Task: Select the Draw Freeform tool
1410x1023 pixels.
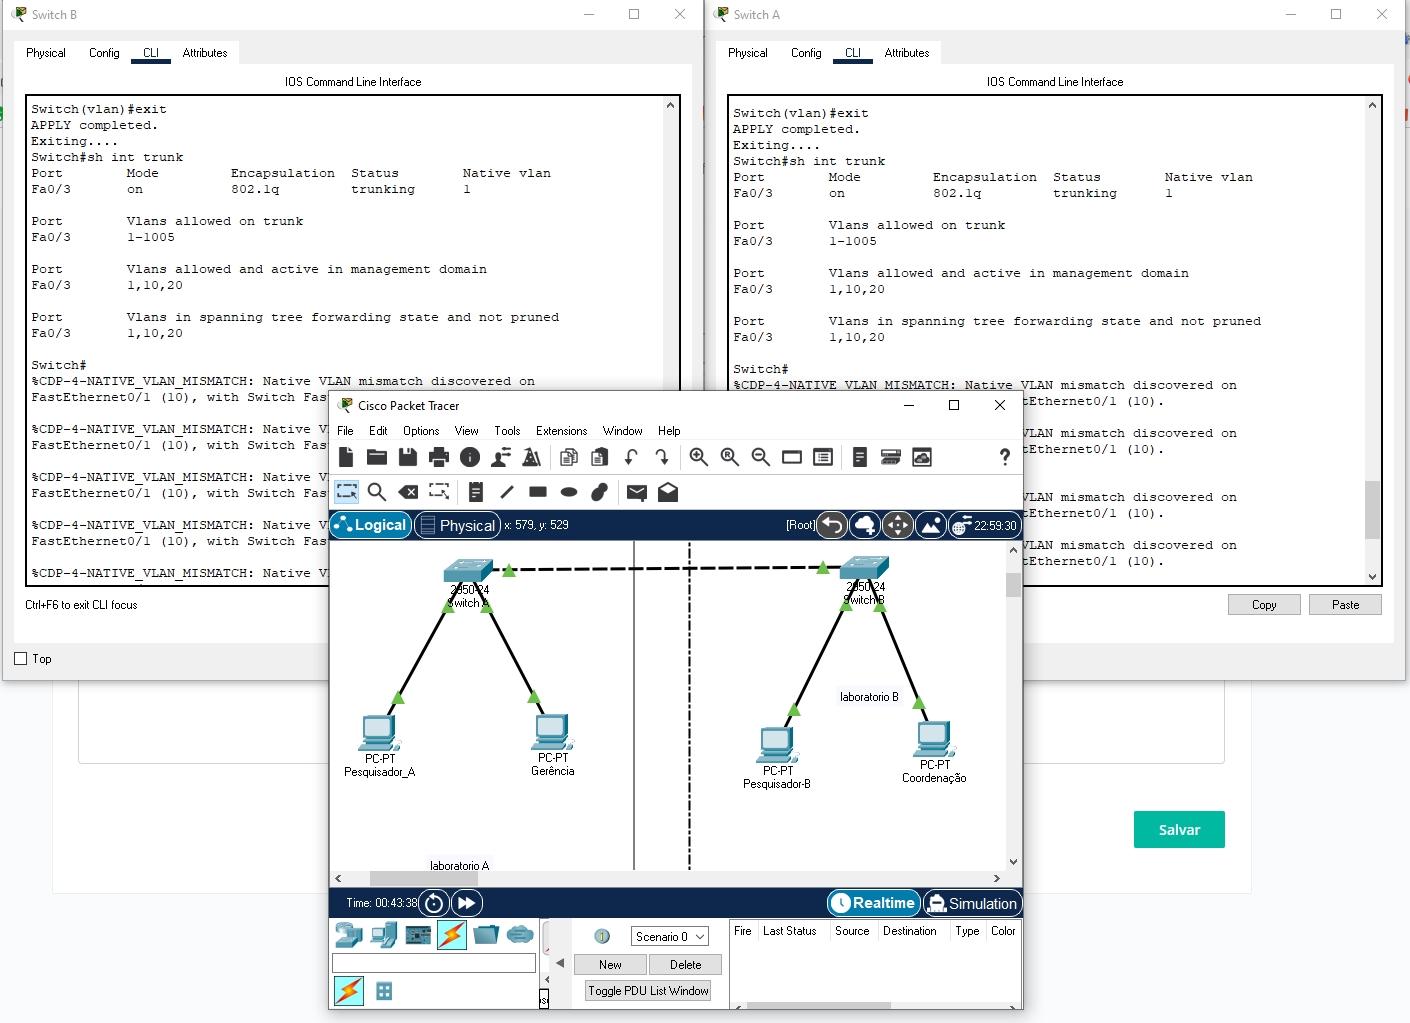Action: [600, 491]
